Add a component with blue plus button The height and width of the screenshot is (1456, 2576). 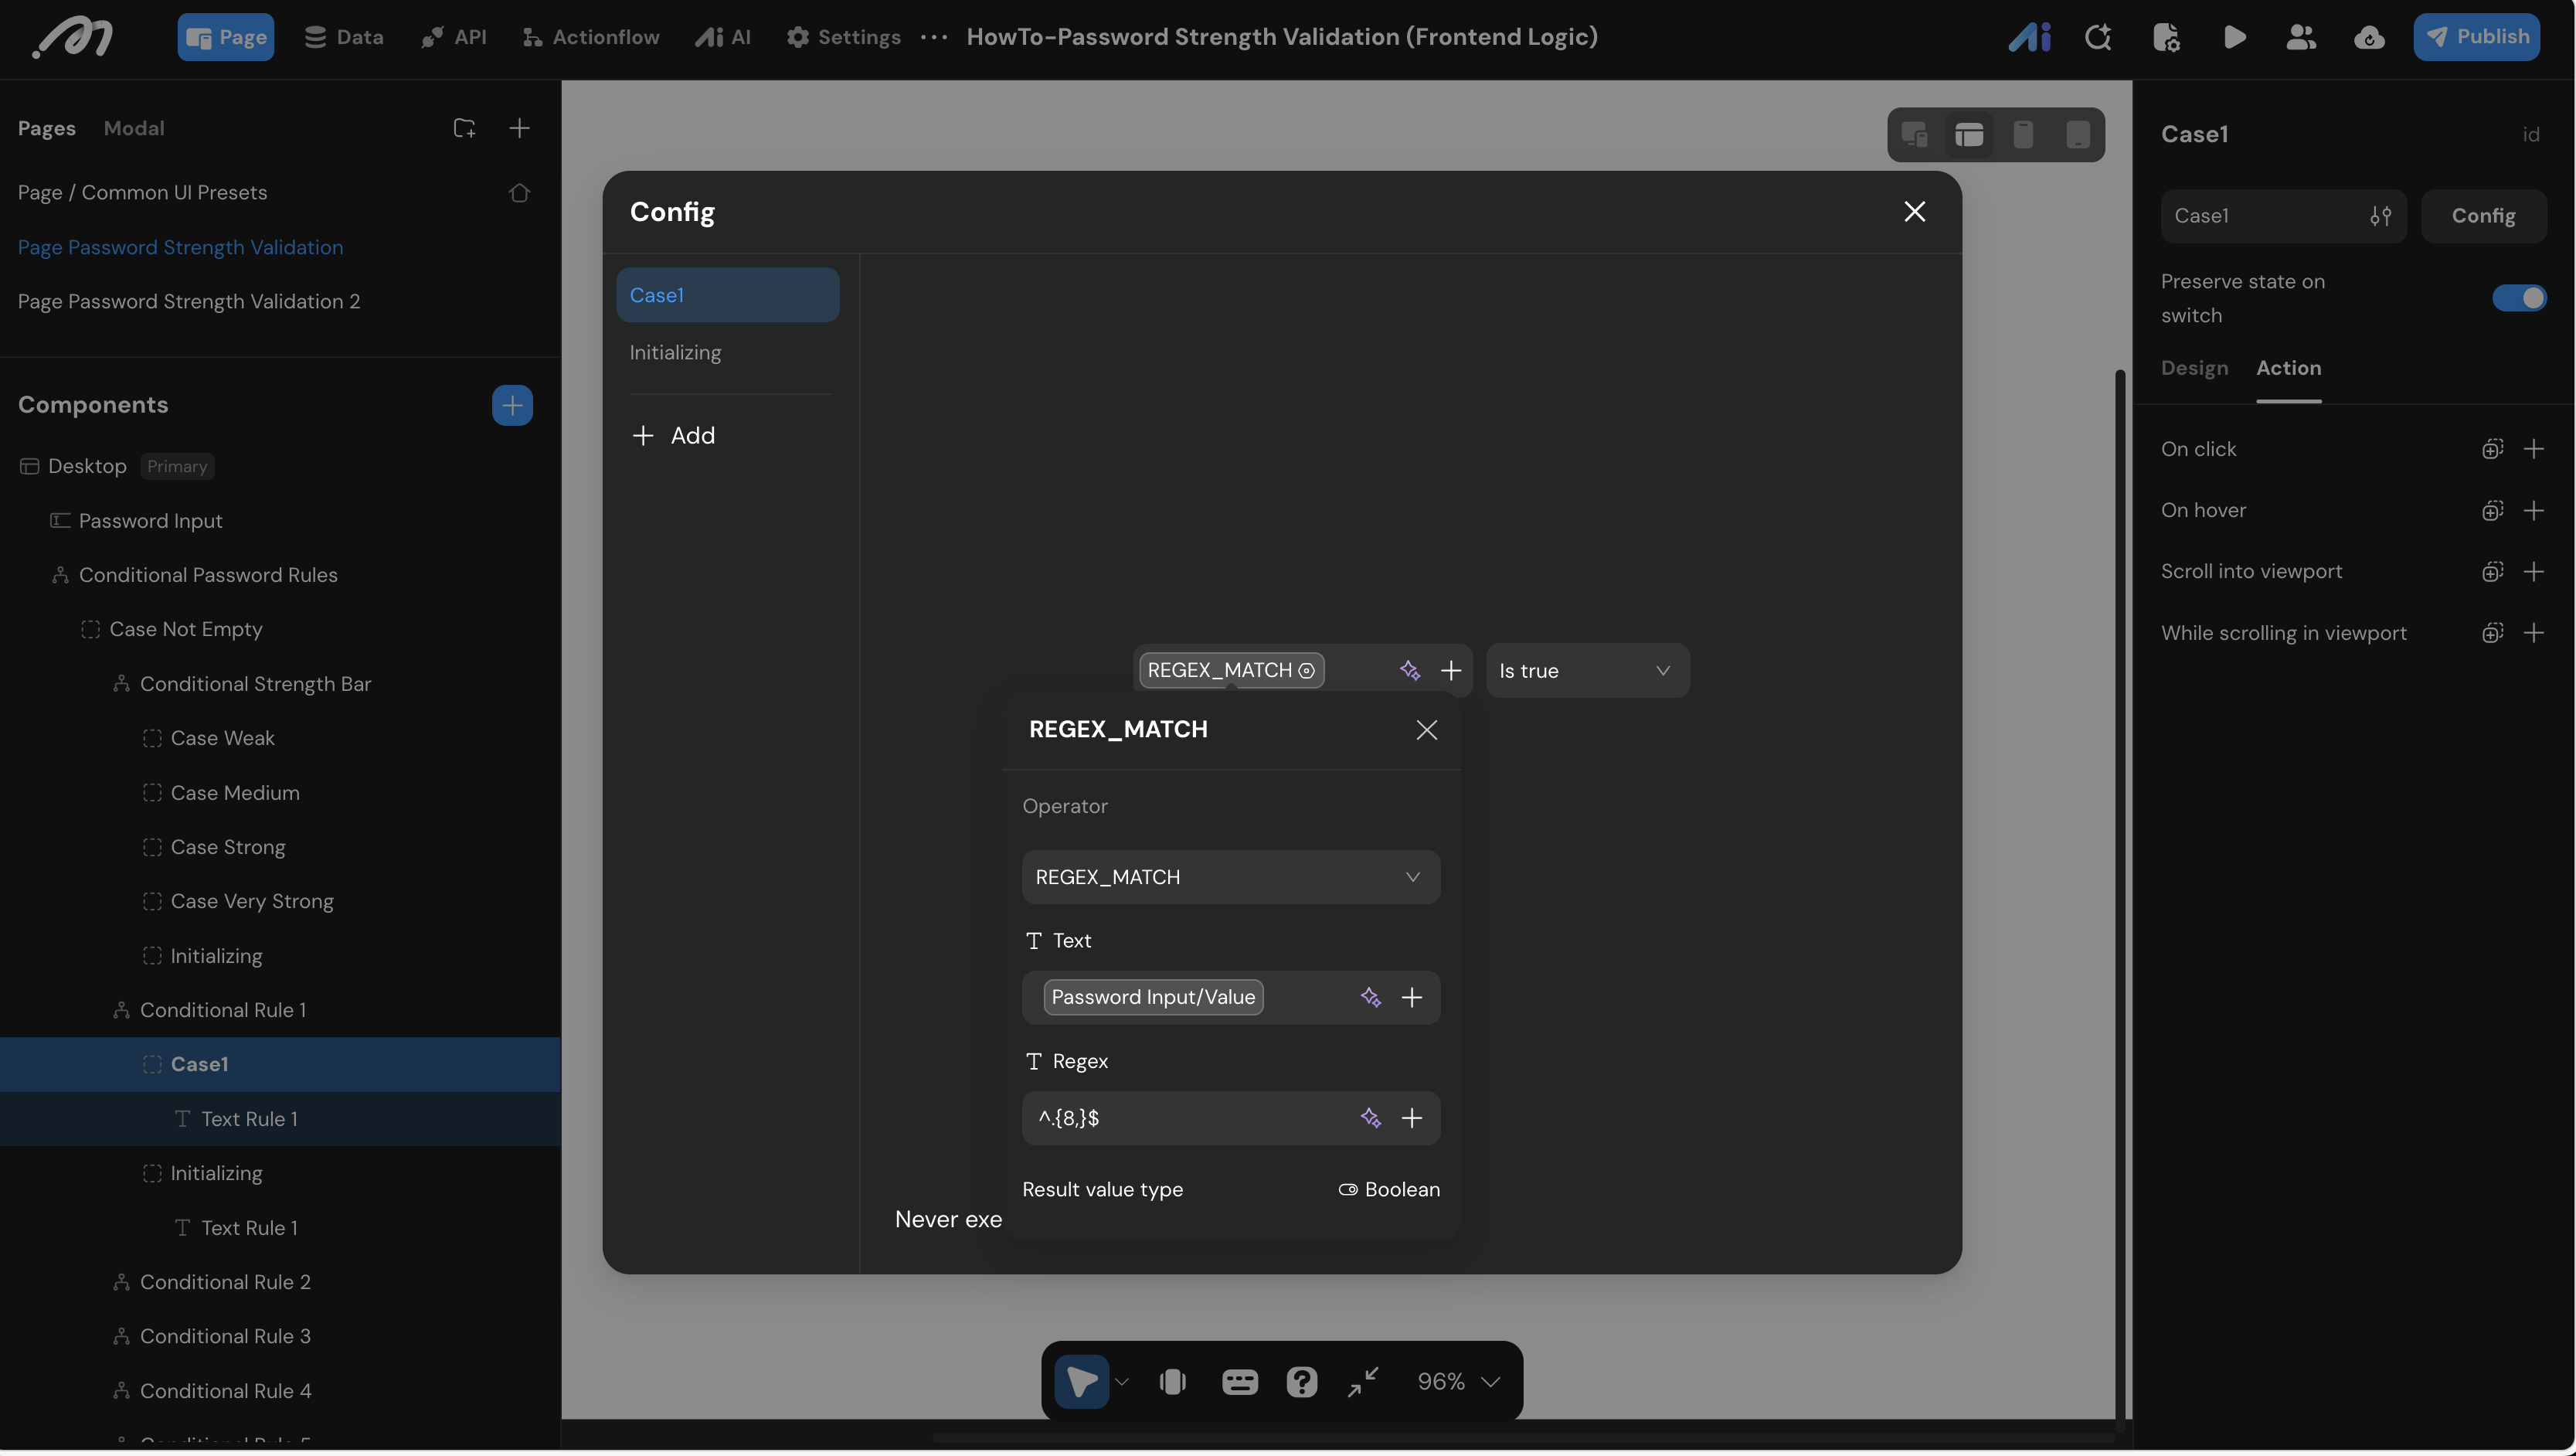click(x=512, y=405)
